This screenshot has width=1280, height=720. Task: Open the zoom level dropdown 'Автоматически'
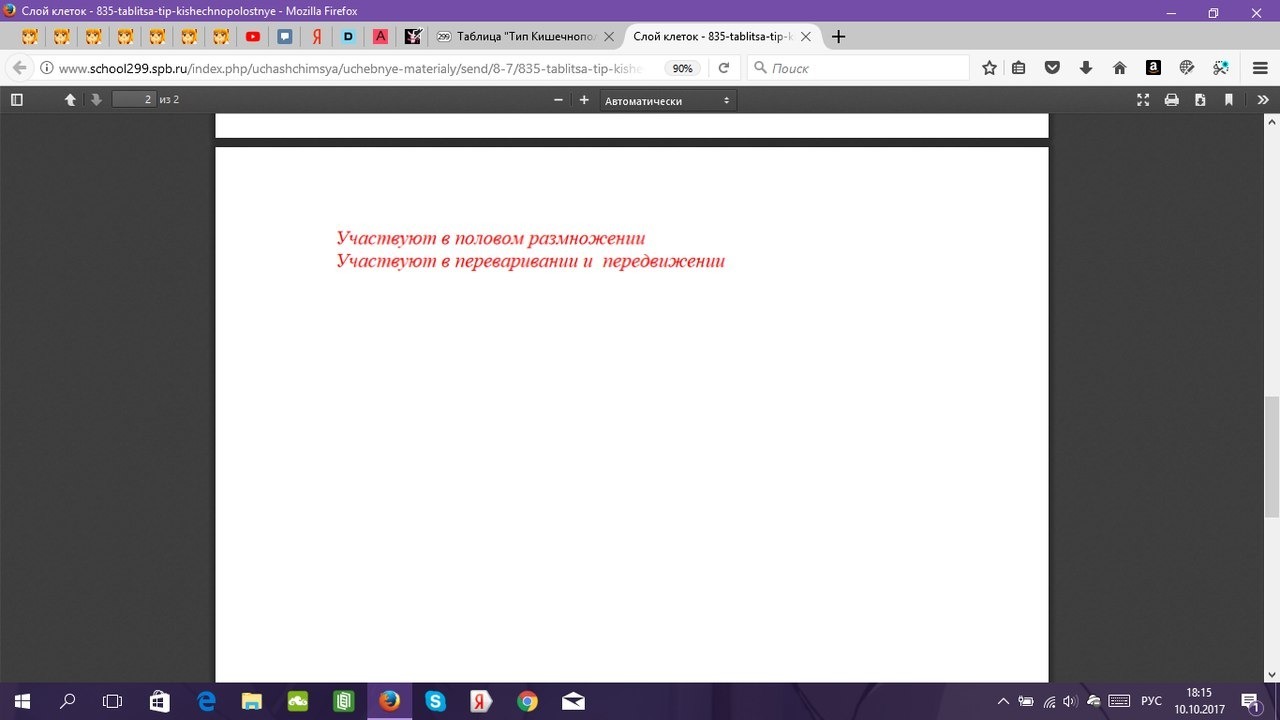[x=667, y=101]
